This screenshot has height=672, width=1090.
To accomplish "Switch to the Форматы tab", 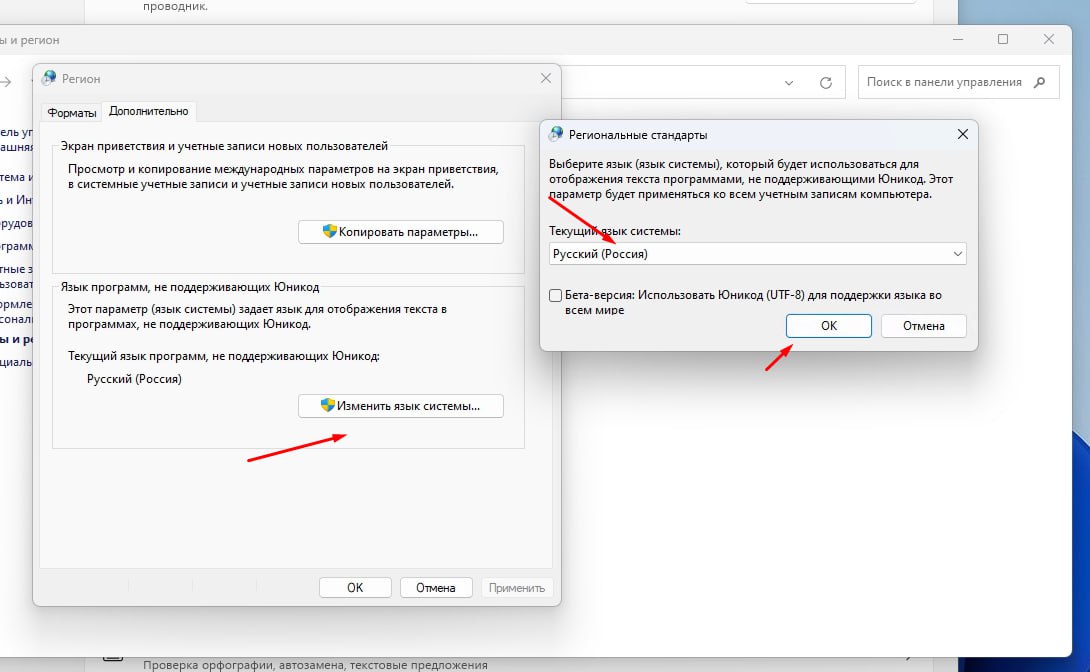I will (72, 113).
